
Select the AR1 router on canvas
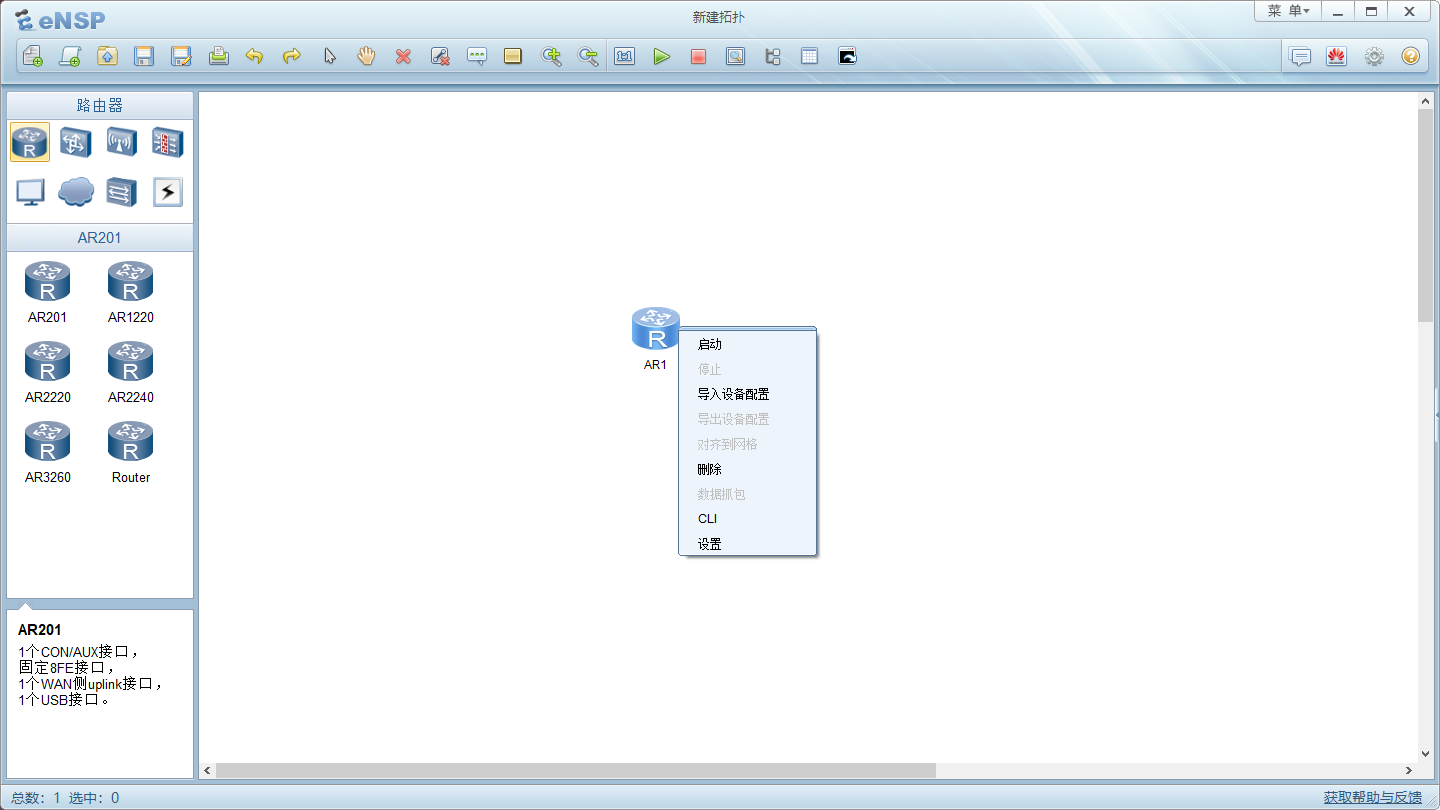tap(656, 329)
